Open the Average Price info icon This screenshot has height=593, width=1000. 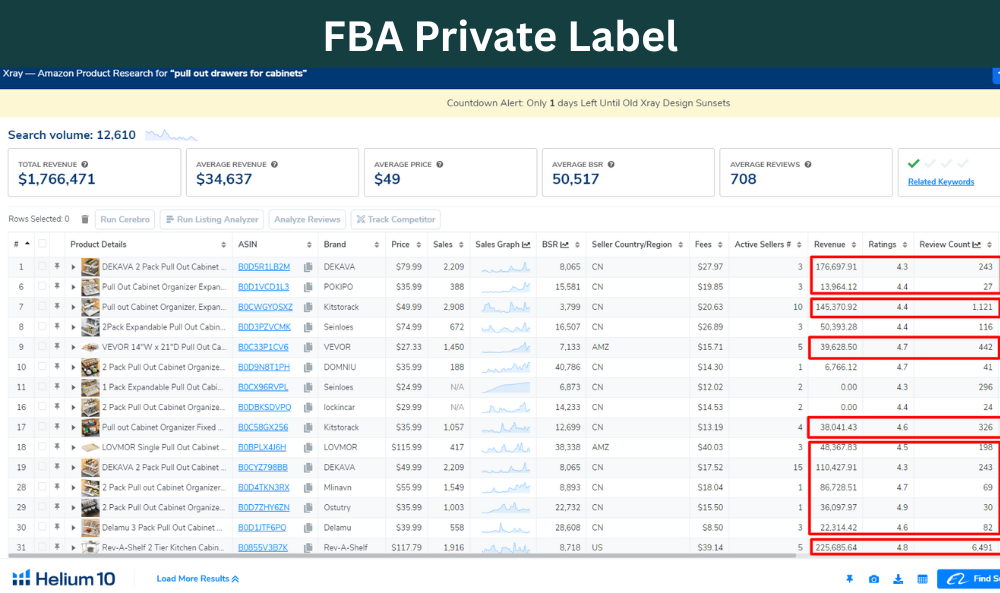[x=439, y=165]
